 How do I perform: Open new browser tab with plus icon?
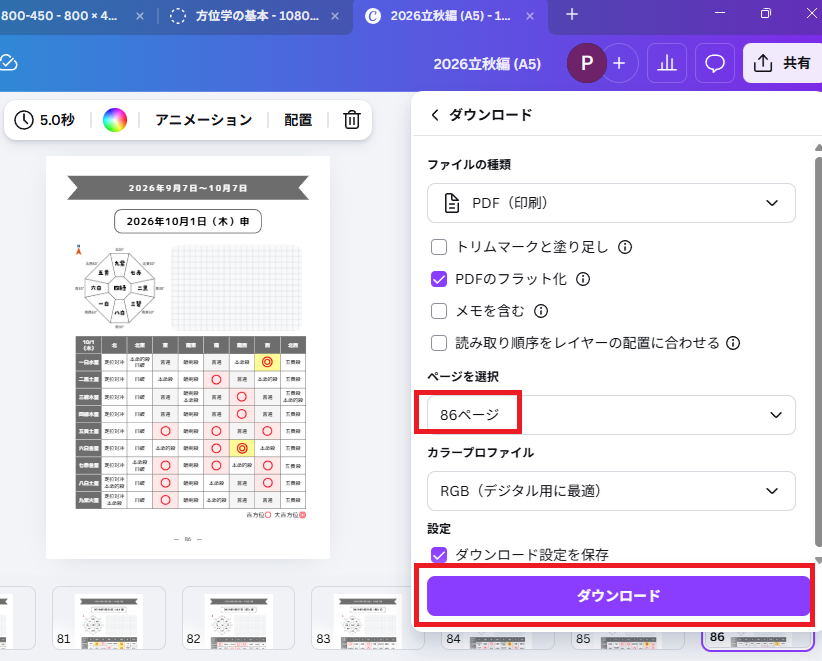(x=572, y=14)
